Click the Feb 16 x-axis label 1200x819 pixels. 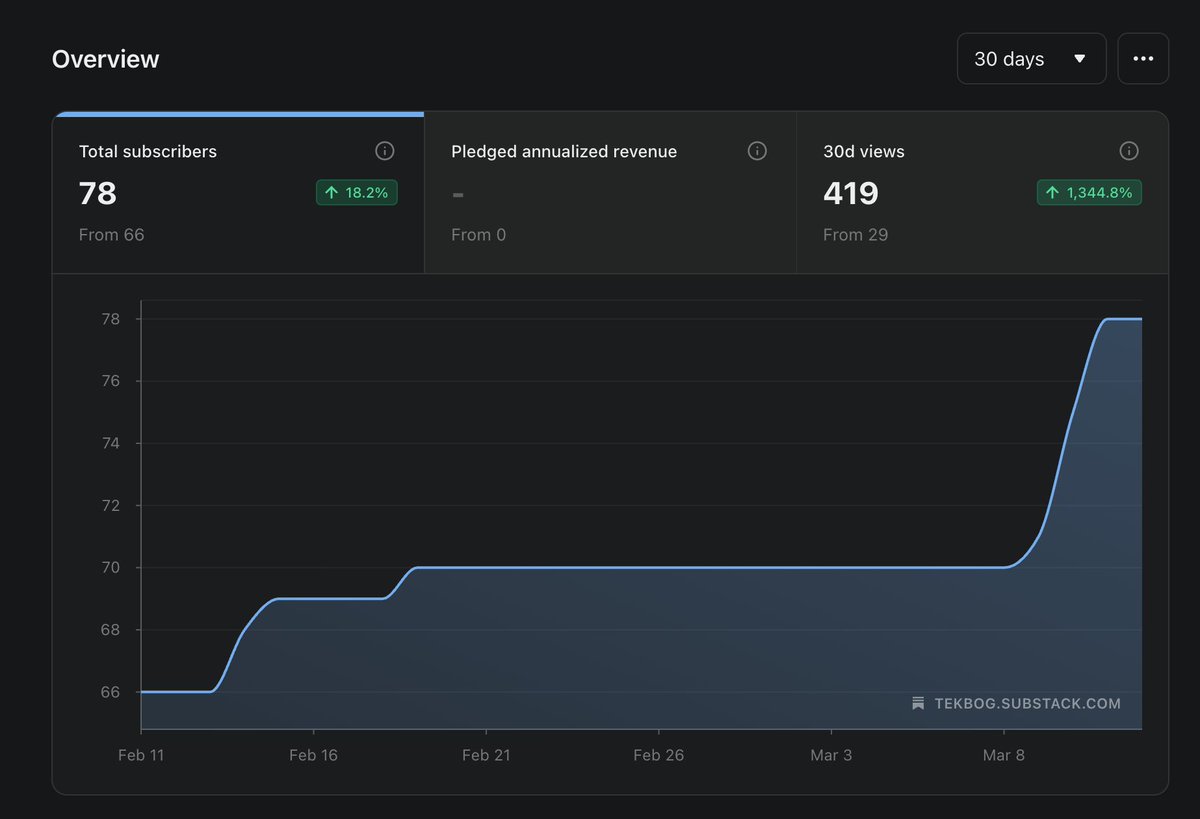pos(313,755)
